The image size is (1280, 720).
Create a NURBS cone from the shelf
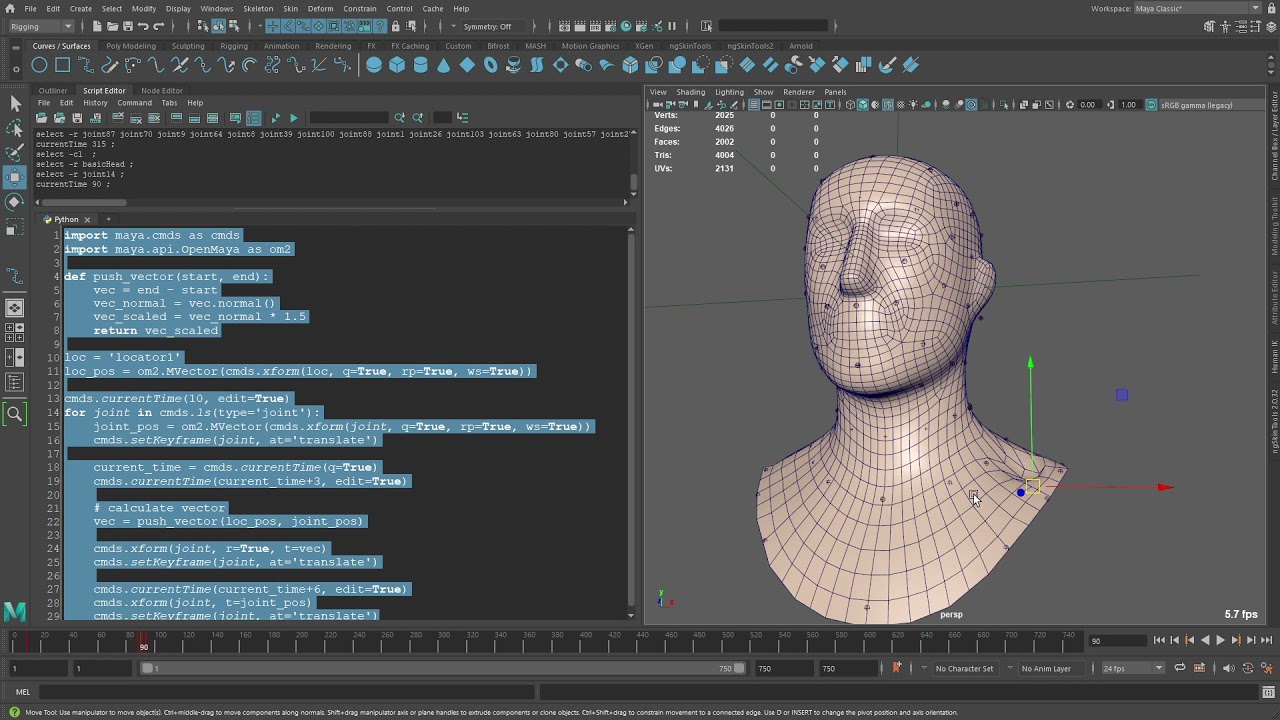444,65
